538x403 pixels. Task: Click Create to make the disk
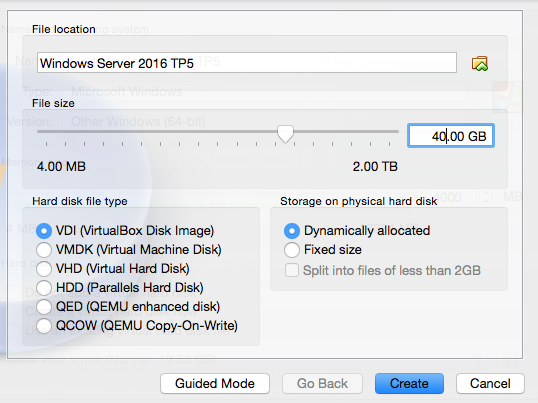pos(409,383)
